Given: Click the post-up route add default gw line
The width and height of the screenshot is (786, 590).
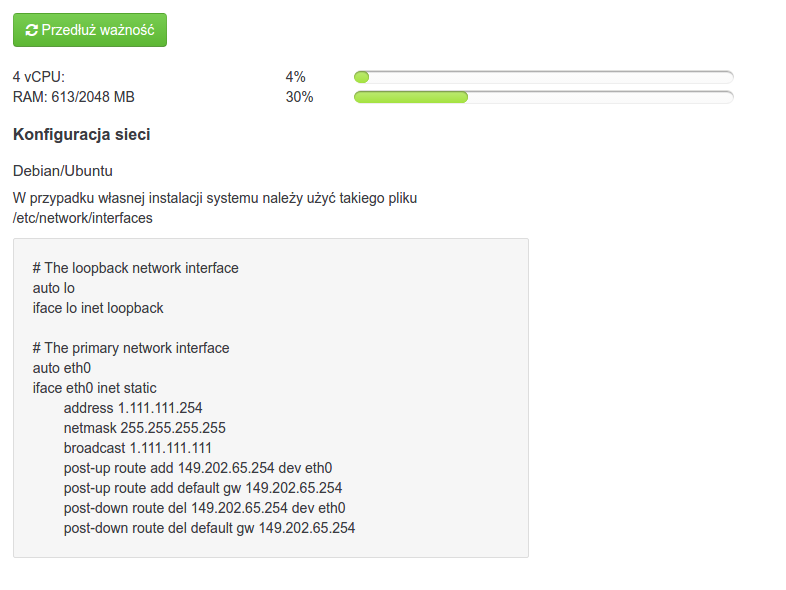Looking at the screenshot, I should [203, 488].
